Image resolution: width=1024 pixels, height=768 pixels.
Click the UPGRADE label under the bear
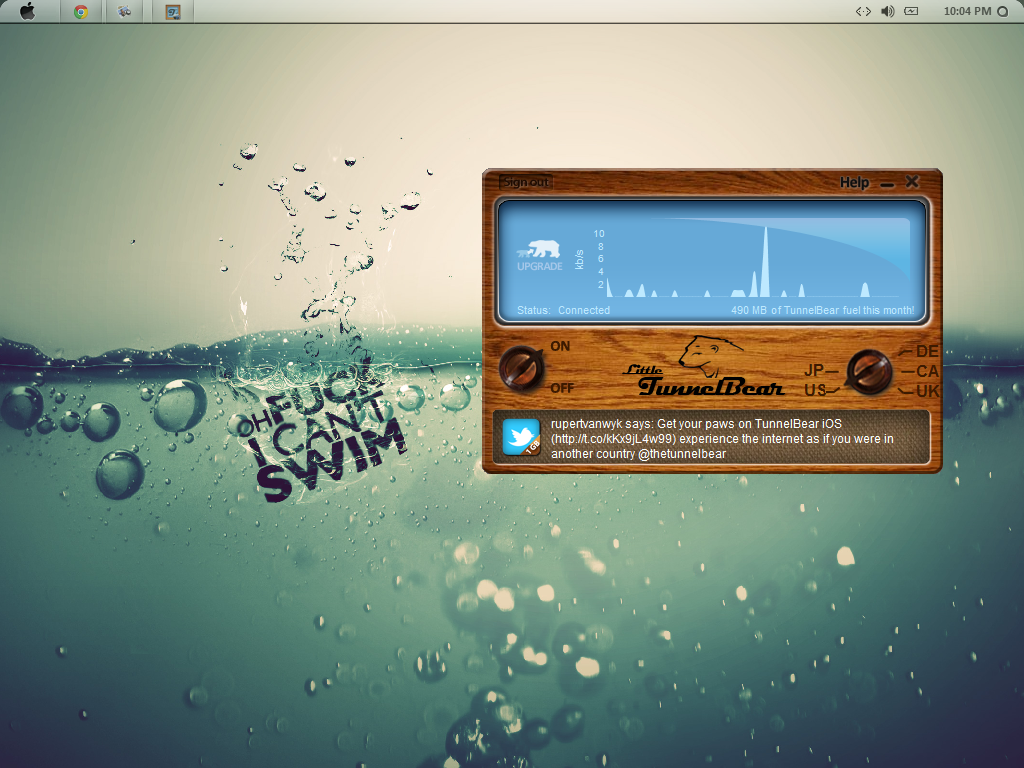click(x=539, y=266)
